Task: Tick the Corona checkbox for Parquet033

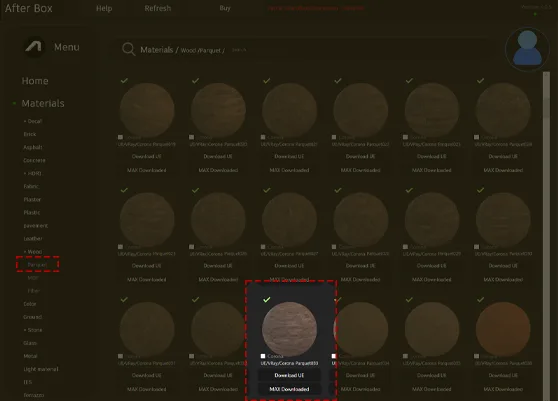Action: point(263,356)
